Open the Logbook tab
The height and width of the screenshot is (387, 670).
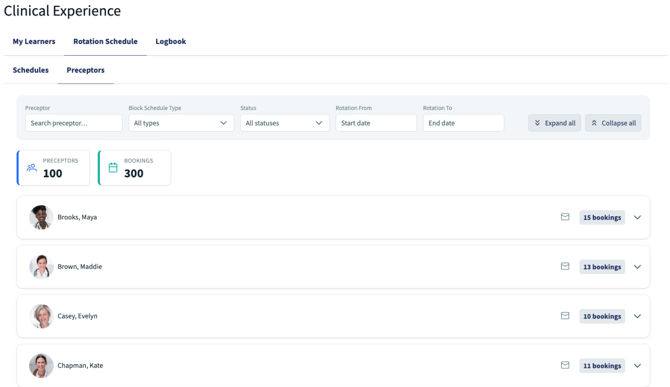(x=170, y=41)
